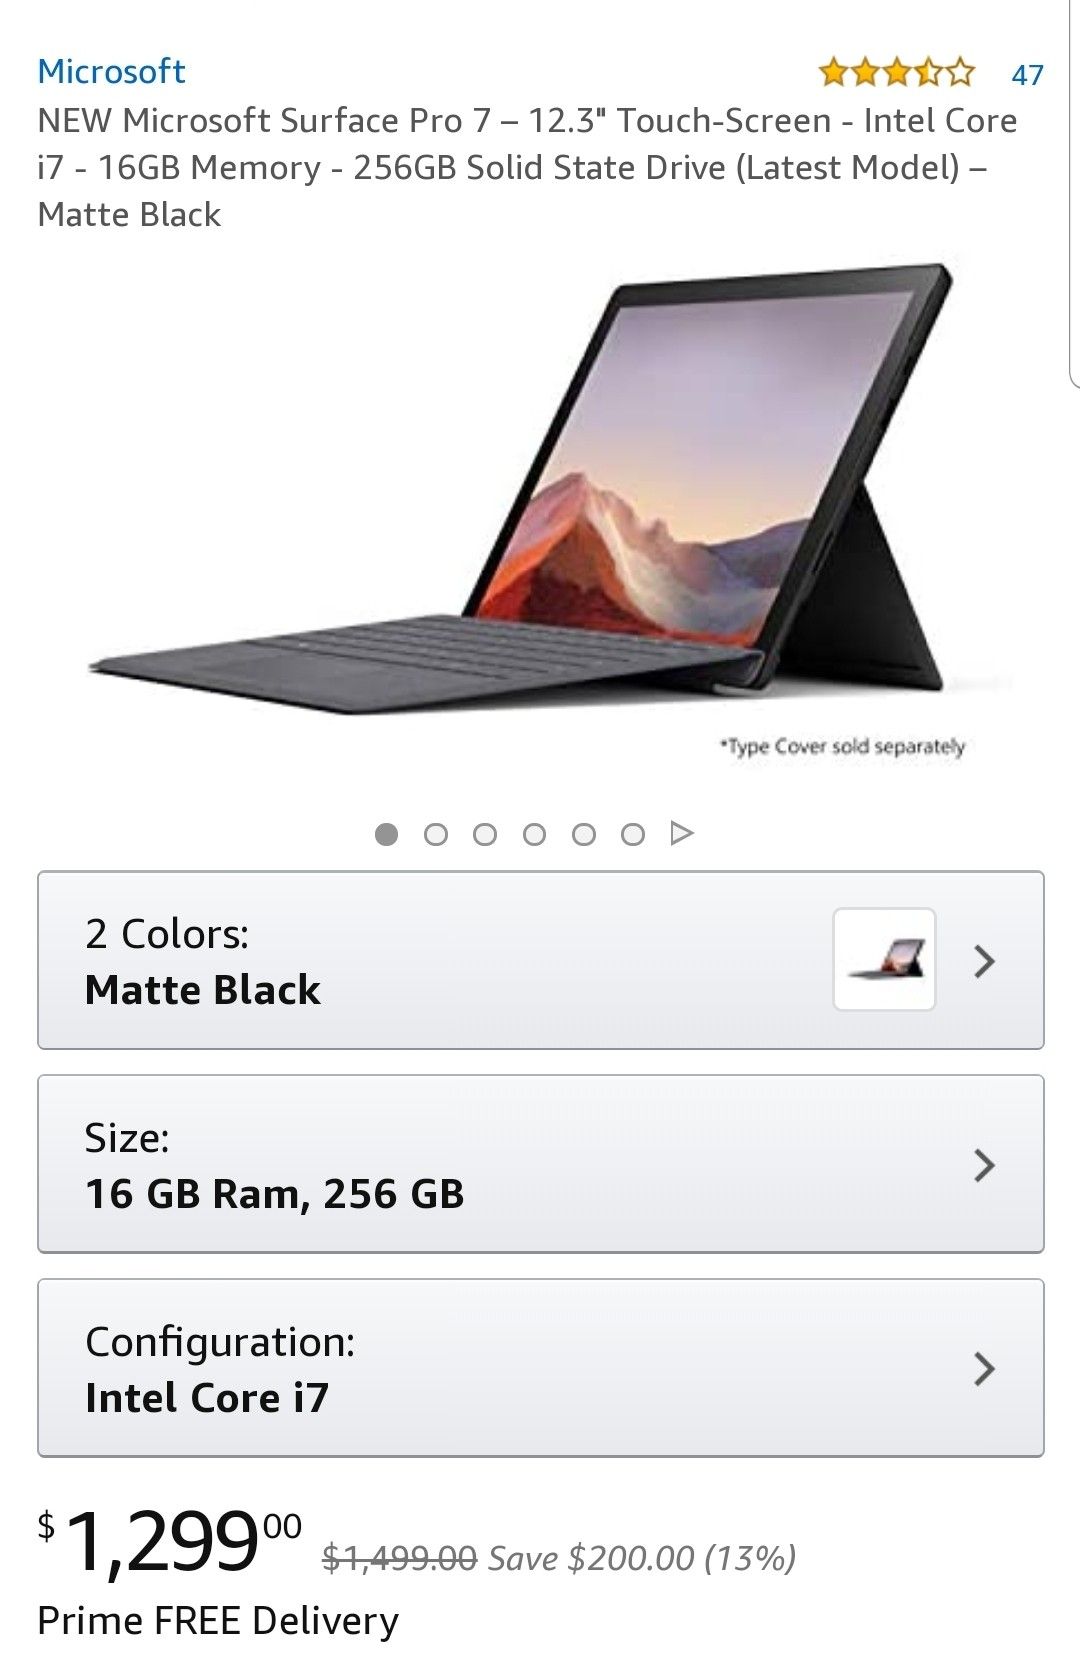Screen dimensions: 1080x1659
Task: Open the Size 16 GB Ram selector
Action: [540, 1164]
